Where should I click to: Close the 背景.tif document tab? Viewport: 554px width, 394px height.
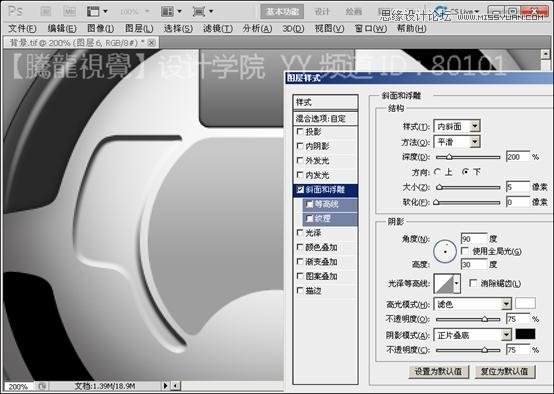[152, 43]
